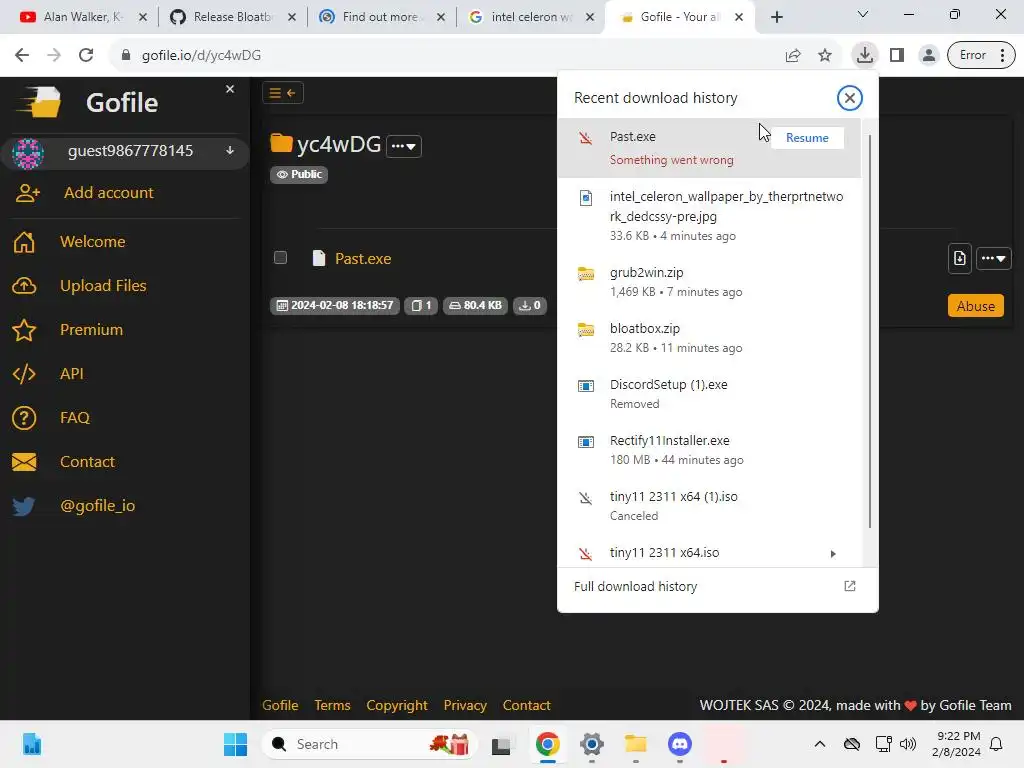The image size is (1024, 768).
Task: Click the Gofile logo icon
Action: (x=39, y=102)
